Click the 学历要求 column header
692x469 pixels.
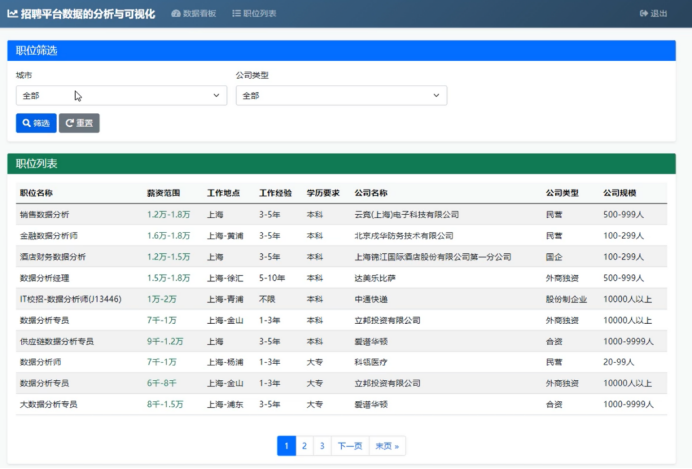323,193
